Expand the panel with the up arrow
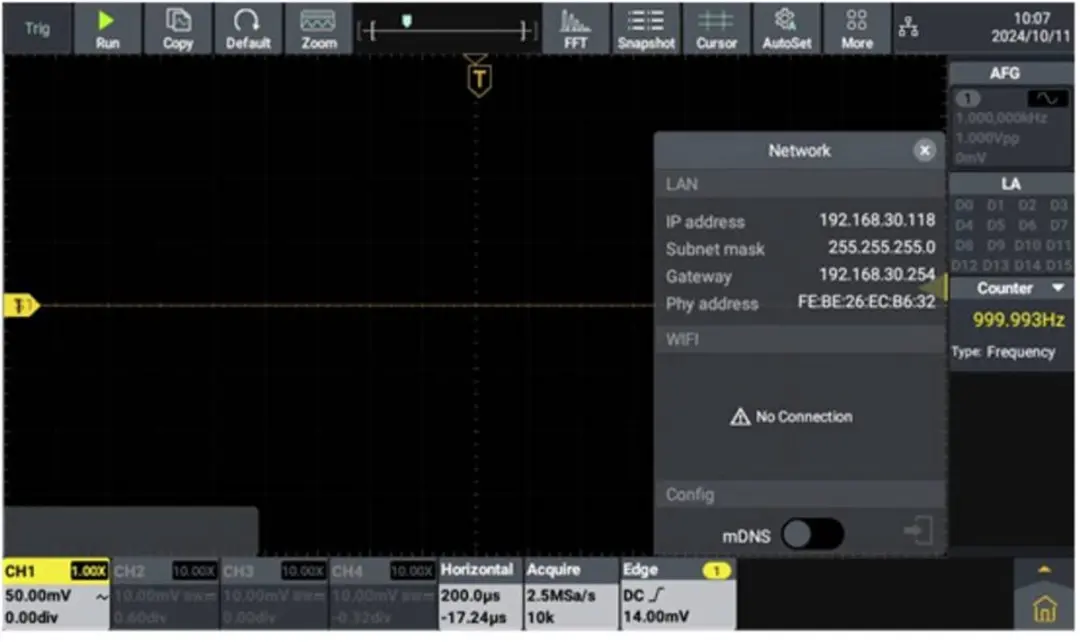 (1044, 570)
